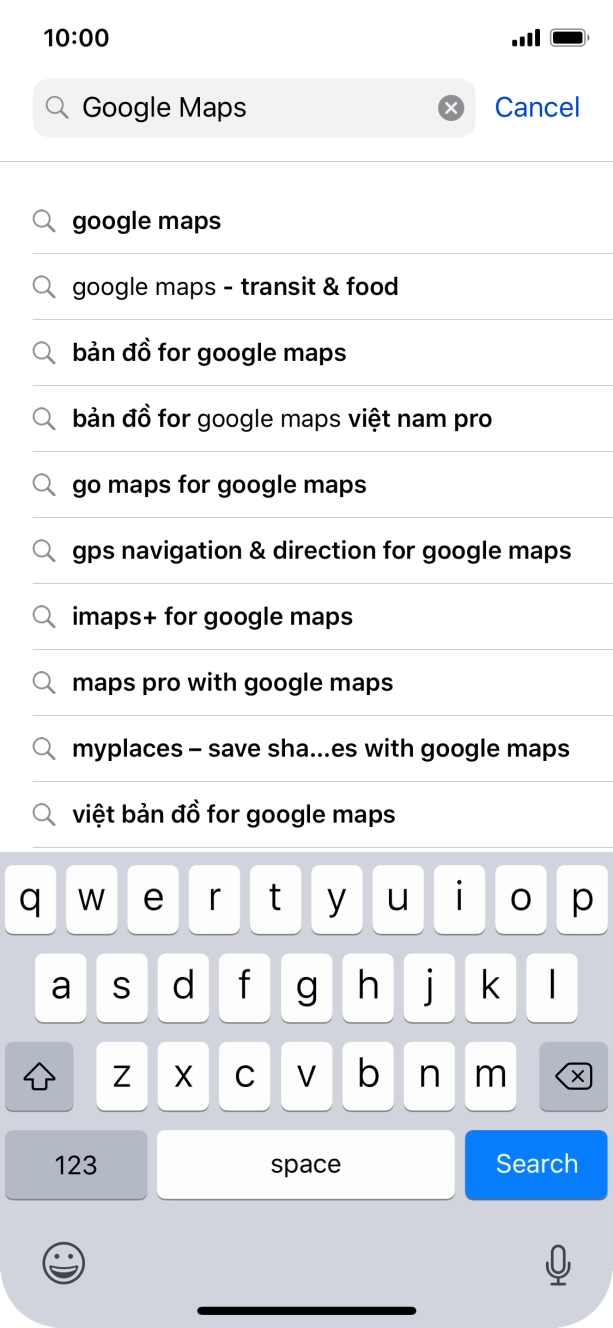
Task: Tap the magnifying glass in the search bar
Action: coord(58,107)
